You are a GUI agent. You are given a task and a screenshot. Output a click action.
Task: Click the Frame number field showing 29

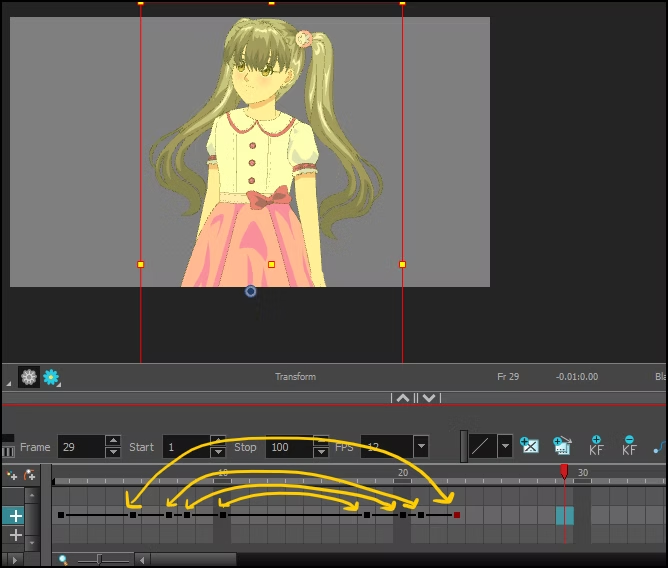pos(81,447)
